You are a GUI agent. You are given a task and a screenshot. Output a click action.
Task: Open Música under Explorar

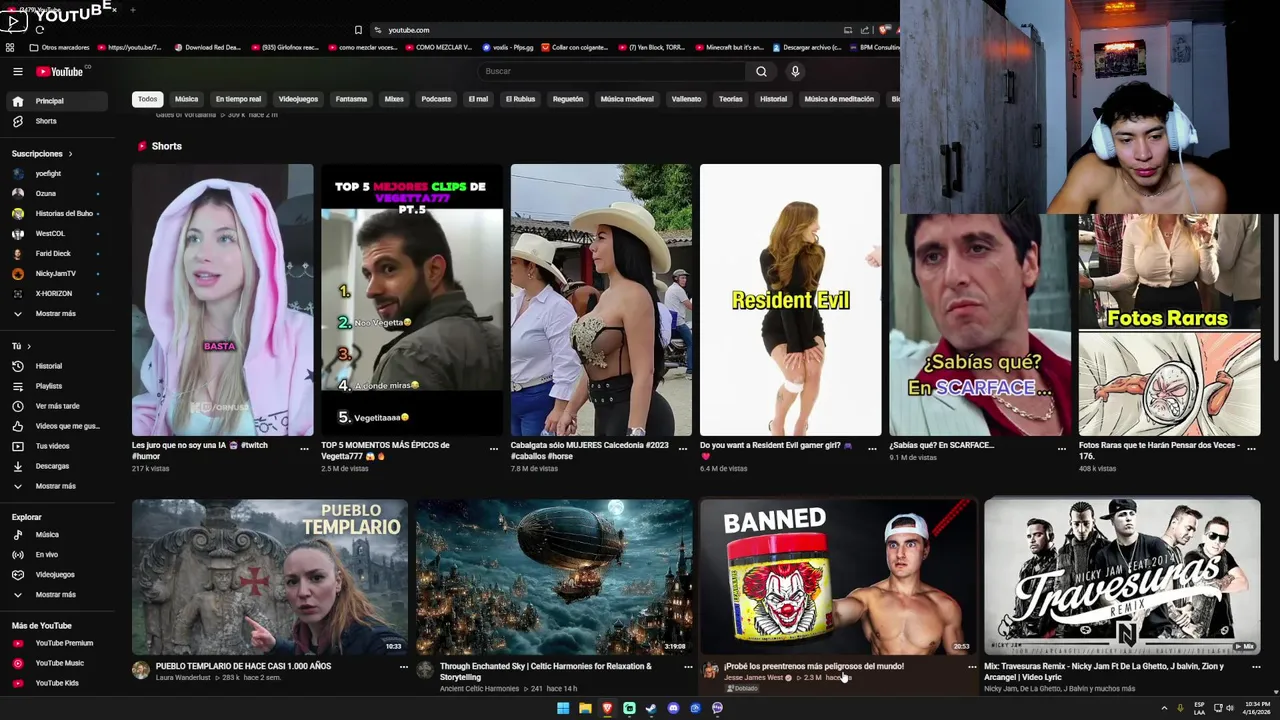pos(55,535)
